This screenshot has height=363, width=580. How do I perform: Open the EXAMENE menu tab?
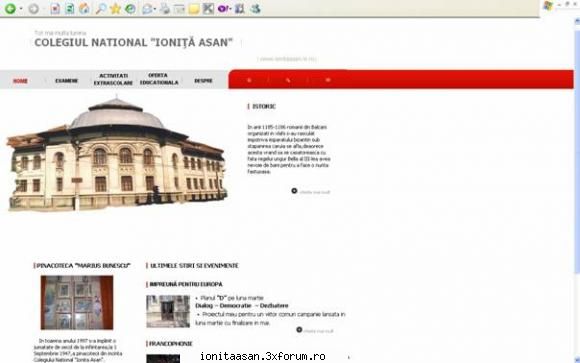(x=67, y=81)
